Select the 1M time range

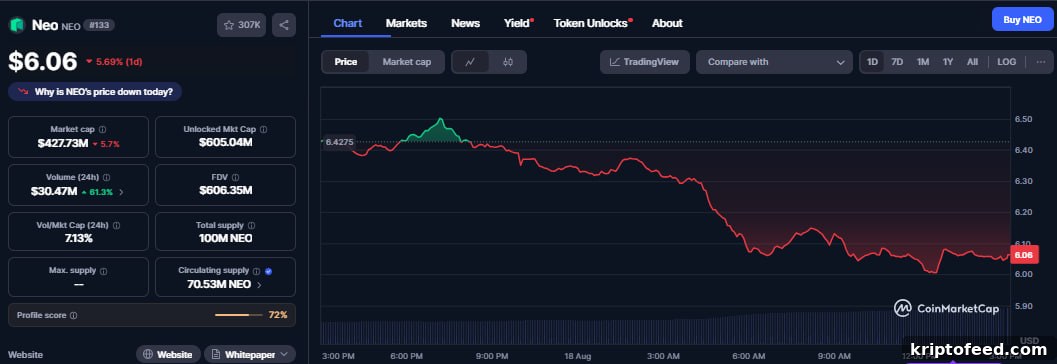pos(923,62)
